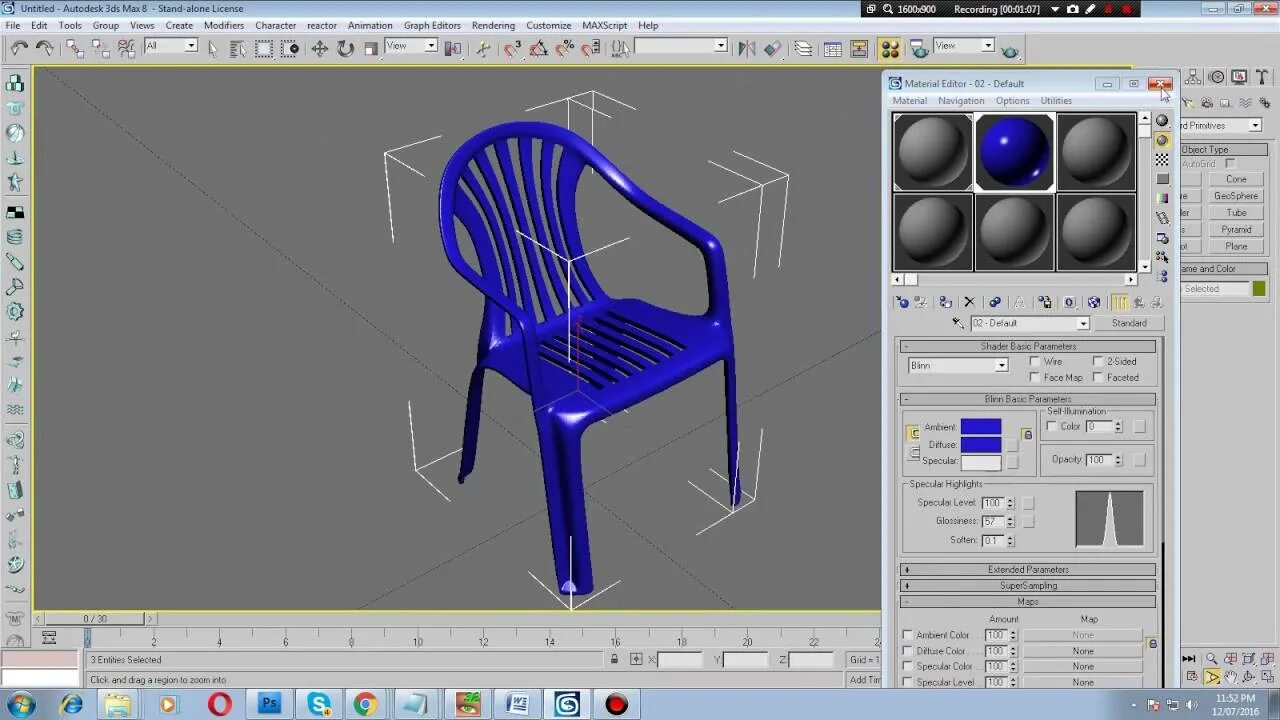Toggle sample Background checker icon
Viewport: 1280px width, 720px height.
(1162, 159)
